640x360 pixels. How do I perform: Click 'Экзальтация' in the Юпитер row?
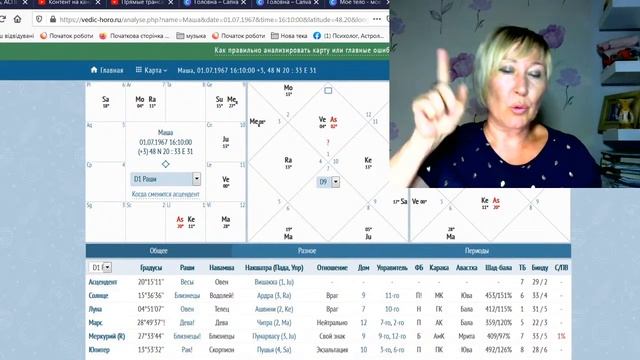coord(332,349)
